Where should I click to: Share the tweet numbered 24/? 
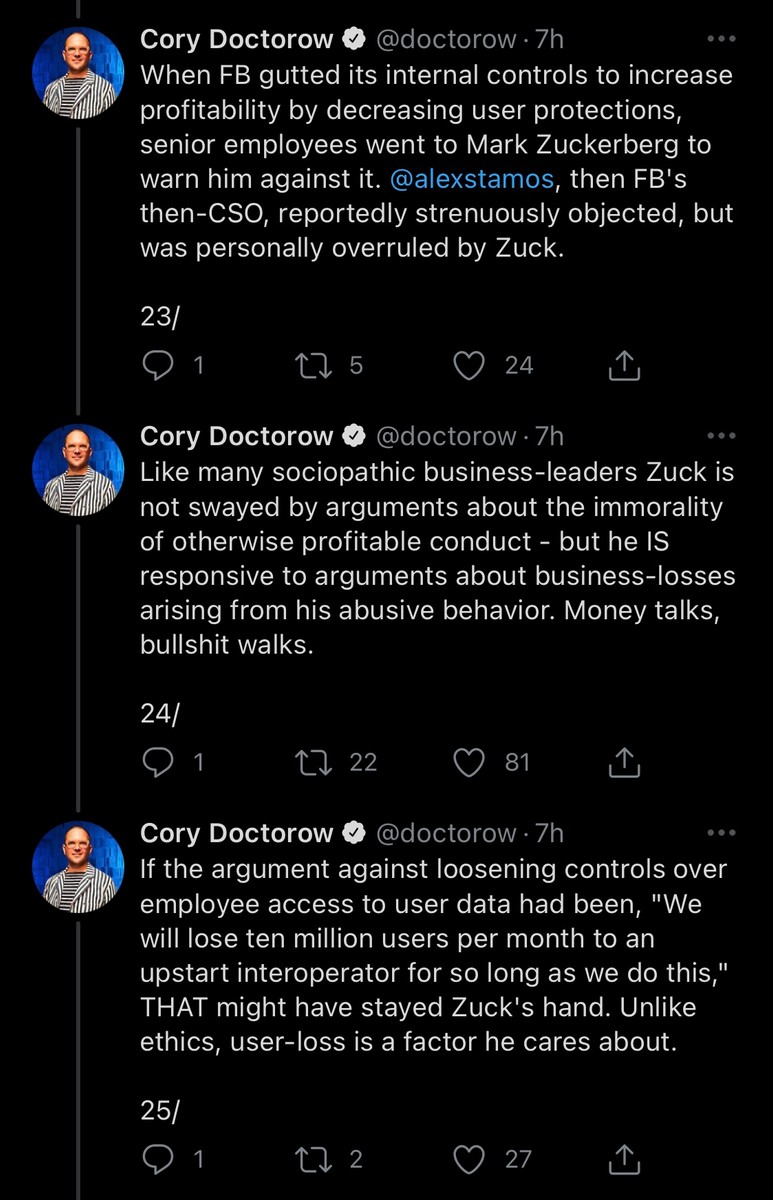(624, 763)
